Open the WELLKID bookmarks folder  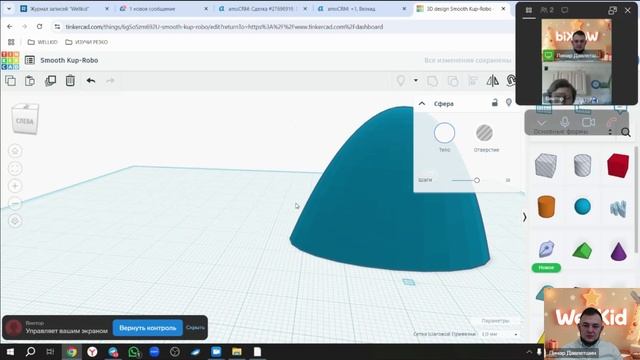(x=42, y=42)
